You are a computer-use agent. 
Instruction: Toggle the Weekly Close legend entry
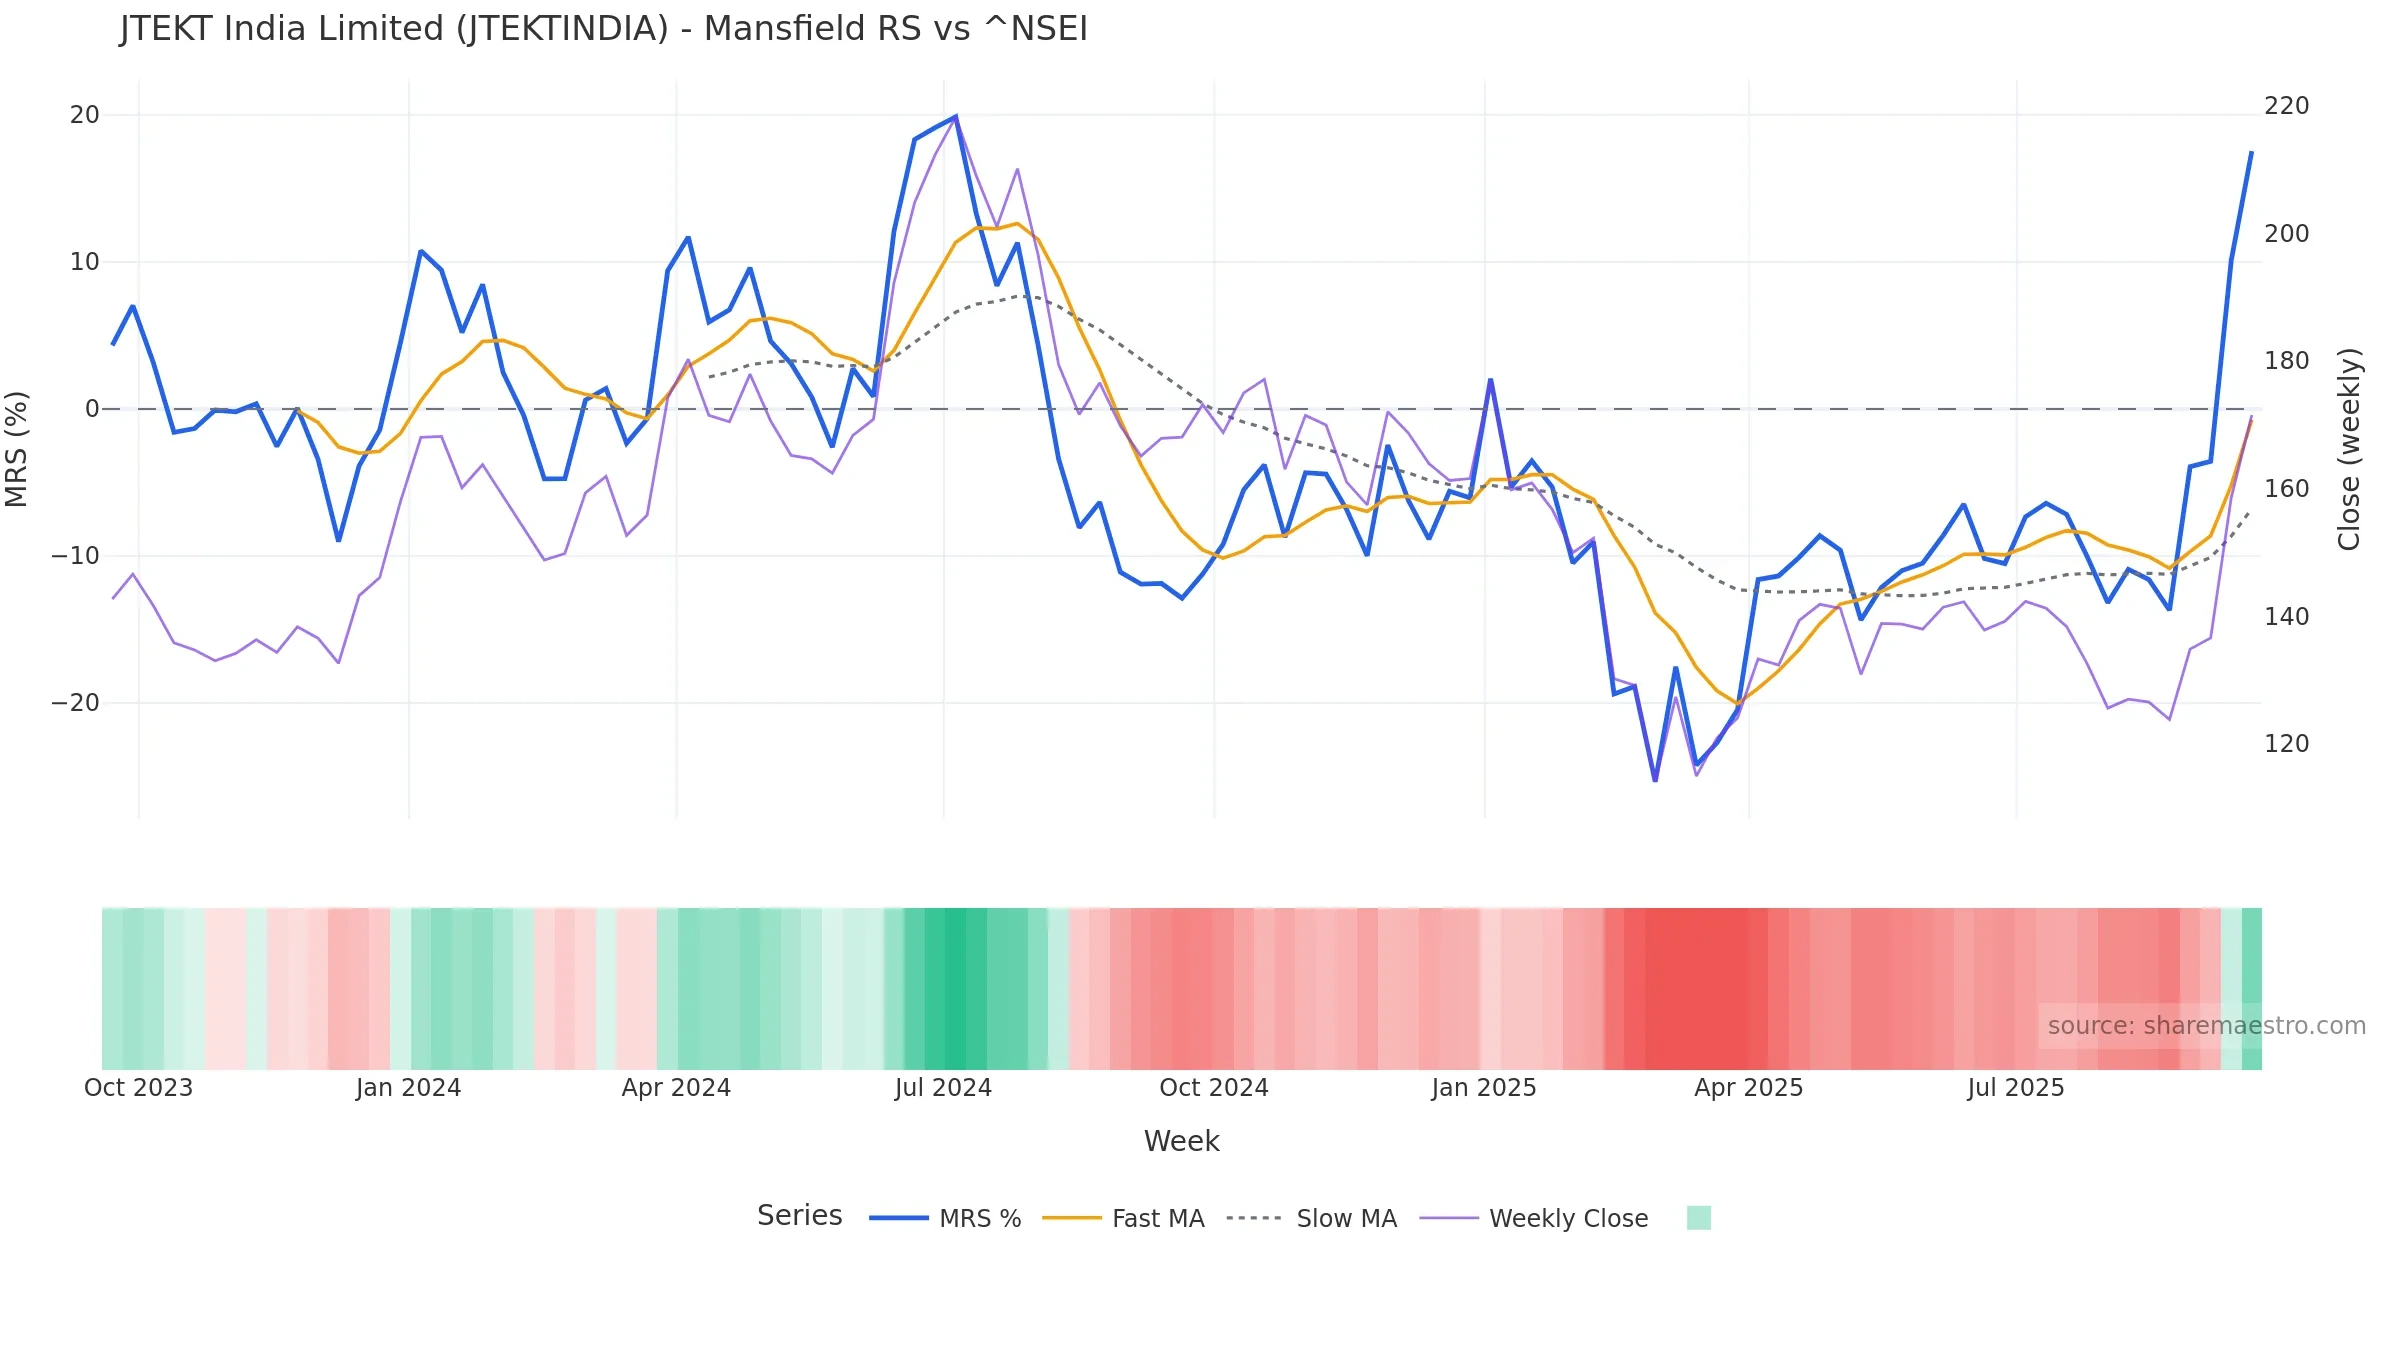pyautogui.click(x=1534, y=1218)
